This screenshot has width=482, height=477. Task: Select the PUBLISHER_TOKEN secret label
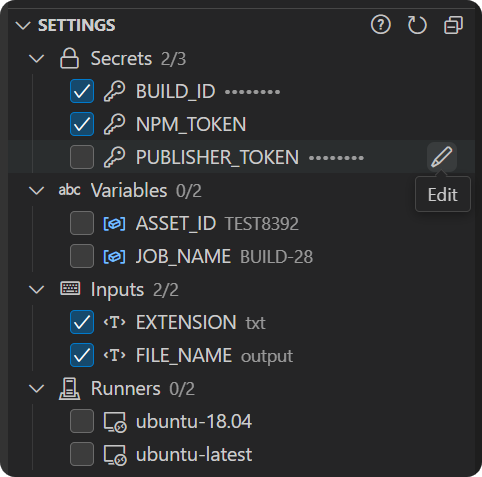217,157
